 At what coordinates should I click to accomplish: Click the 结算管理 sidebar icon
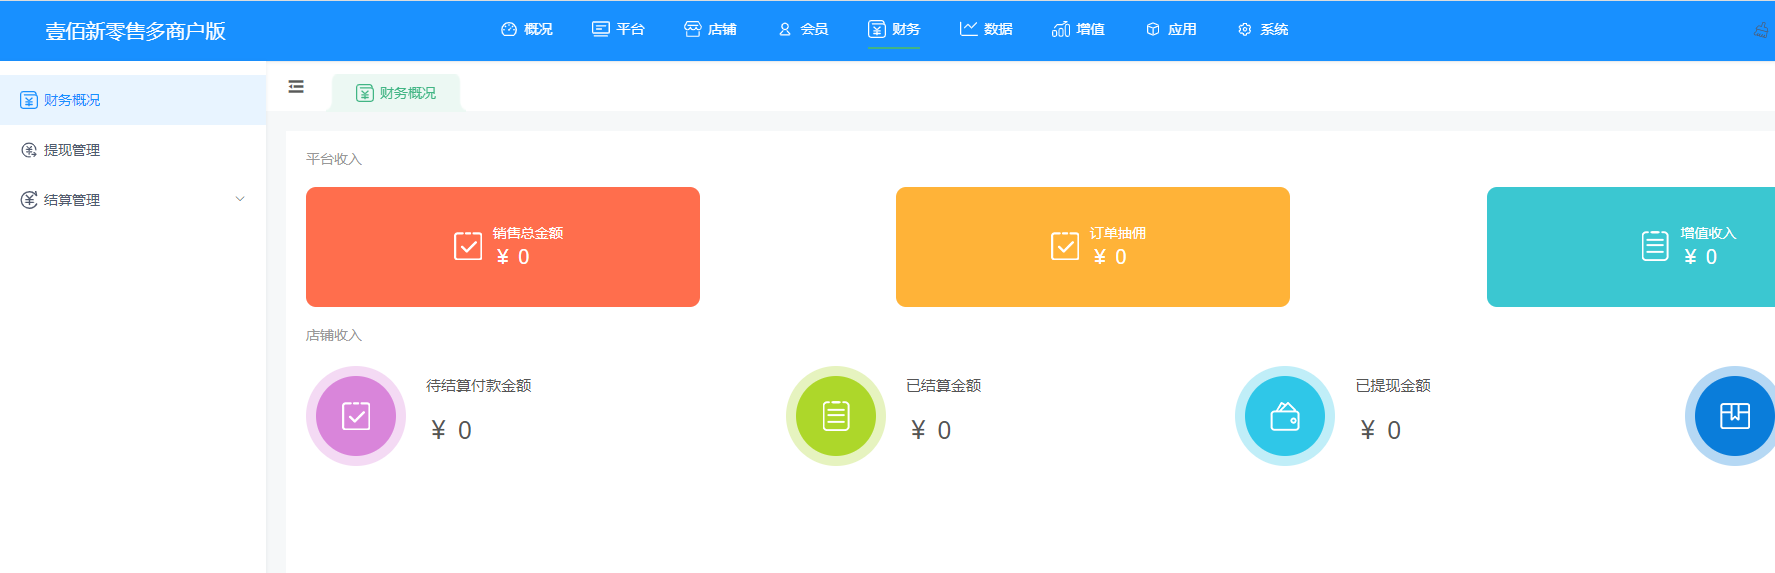[29, 200]
